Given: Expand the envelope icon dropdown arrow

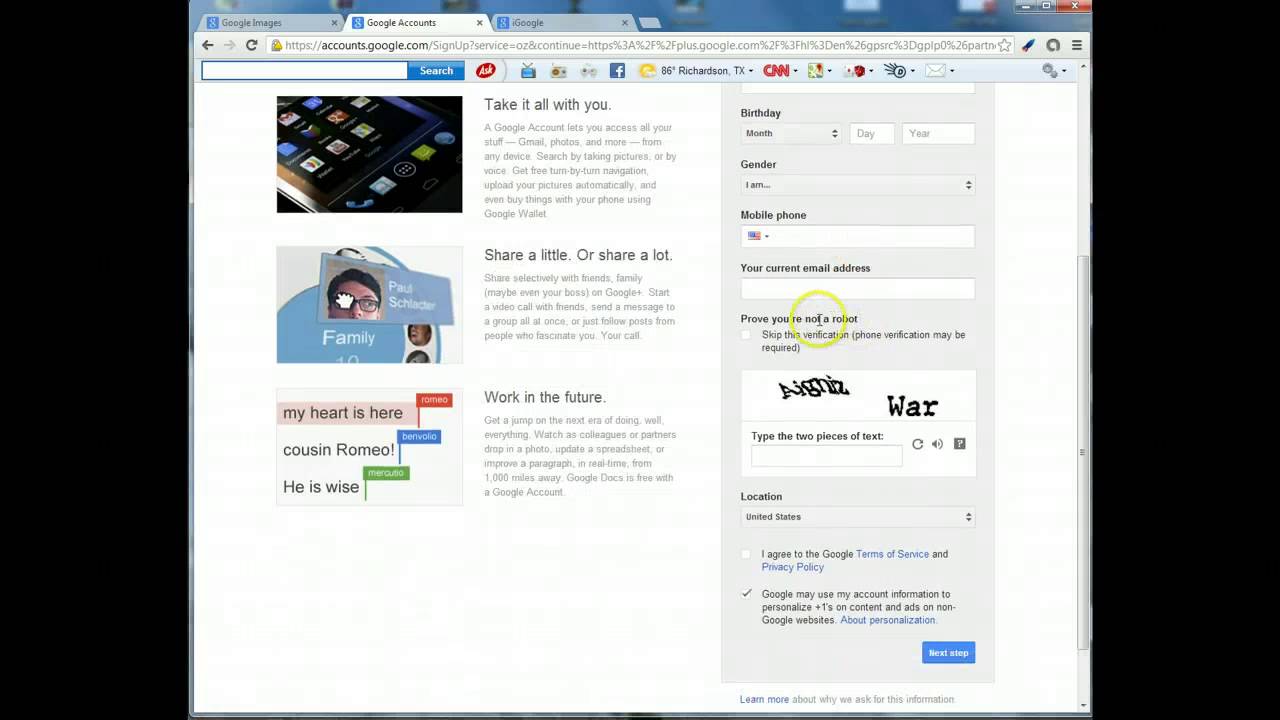Looking at the screenshot, I should pos(952,71).
